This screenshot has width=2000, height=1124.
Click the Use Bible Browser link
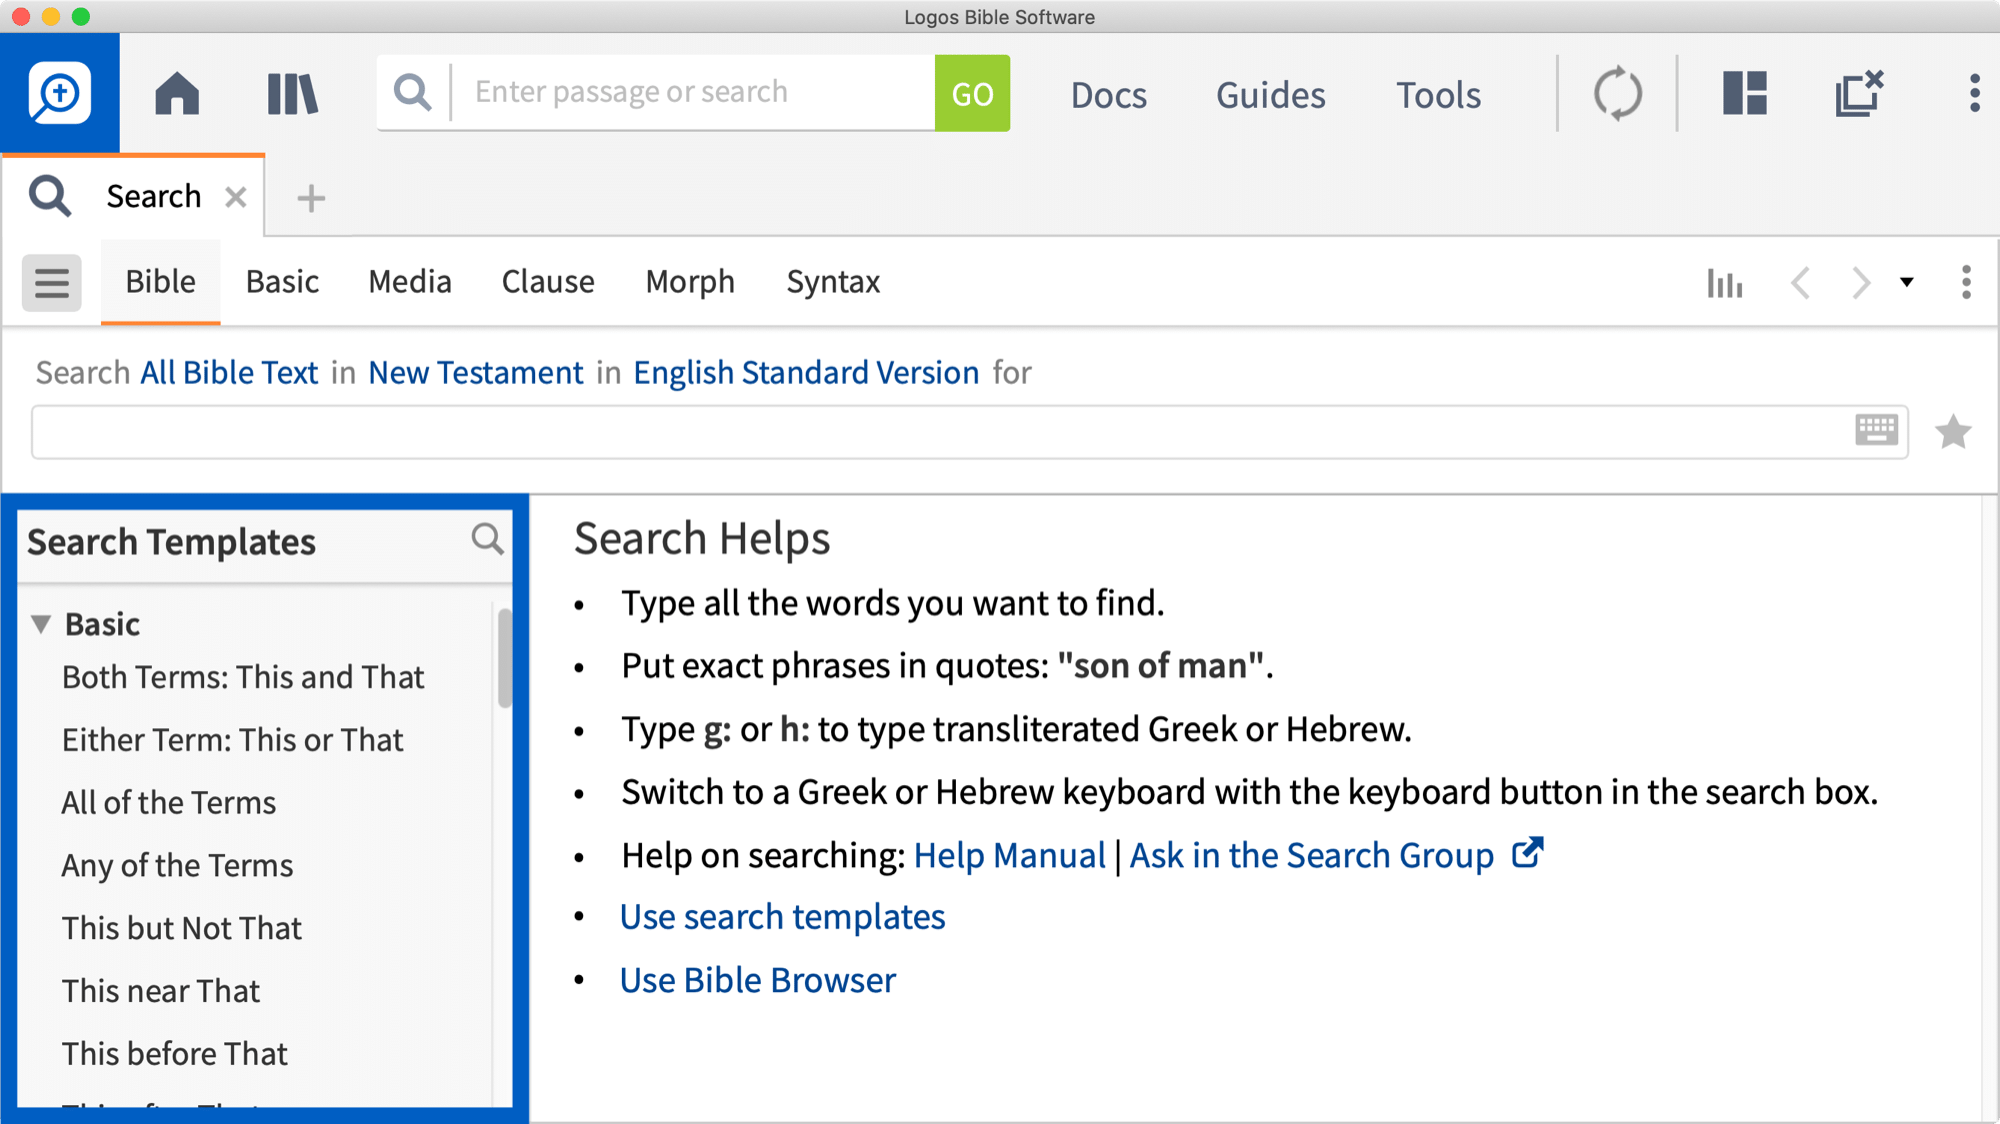coord(757,980)
